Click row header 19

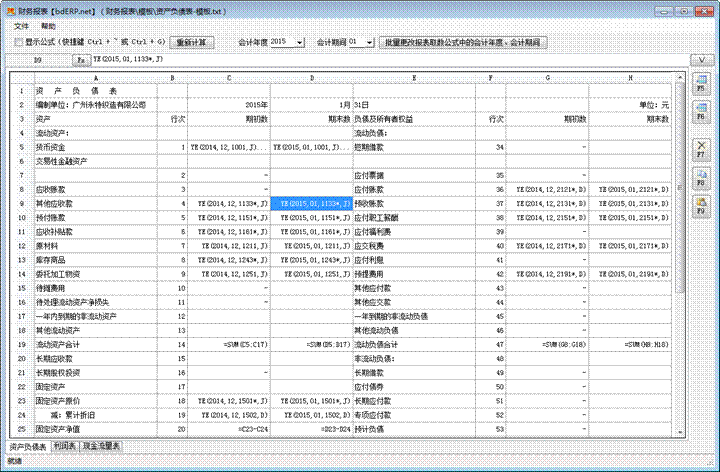pyautogui.click(x=22, y=344)
